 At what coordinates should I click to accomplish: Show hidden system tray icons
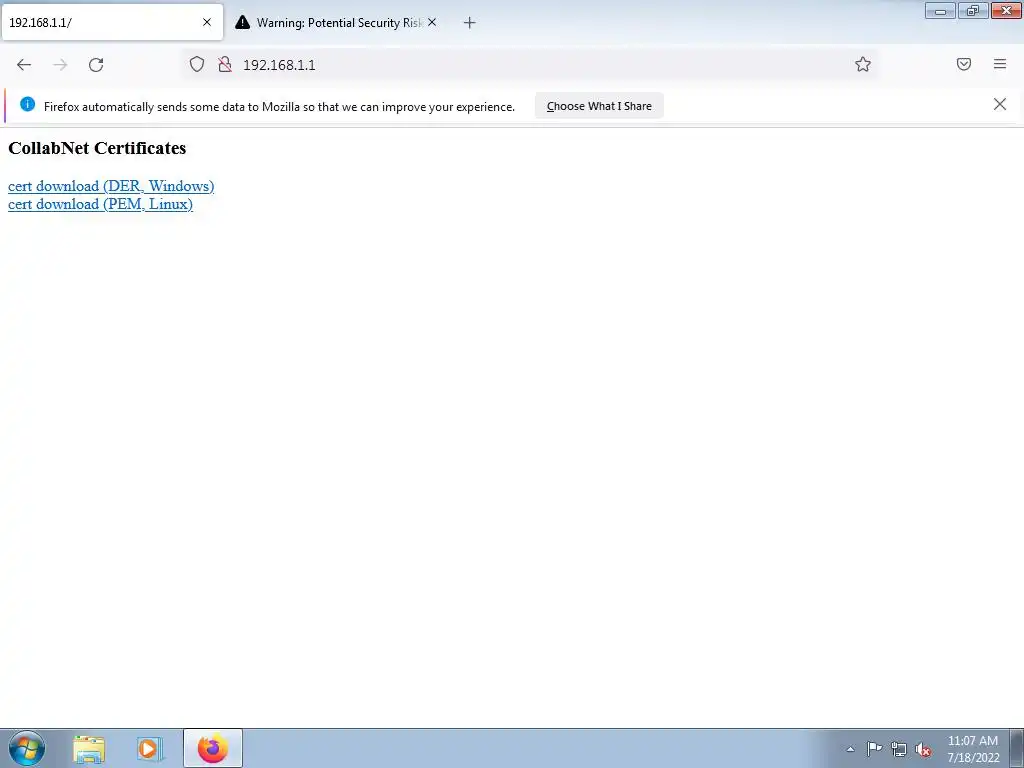point(850,749)
